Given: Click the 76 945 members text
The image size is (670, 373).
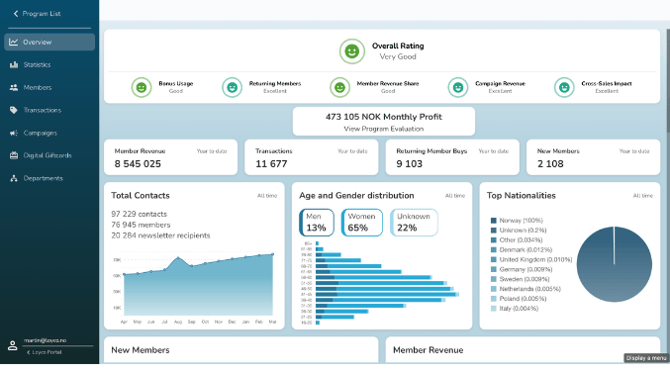Looking at the screenshot, I should point(141,225).
